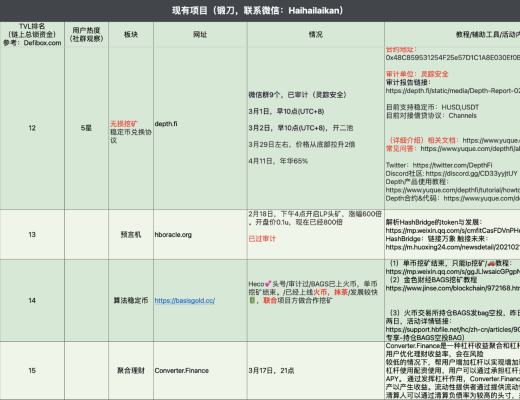Select the line "目前支持稳定币：HUSD,USDT"
This screenshot has width=520, height=400.
pos(432,107)
